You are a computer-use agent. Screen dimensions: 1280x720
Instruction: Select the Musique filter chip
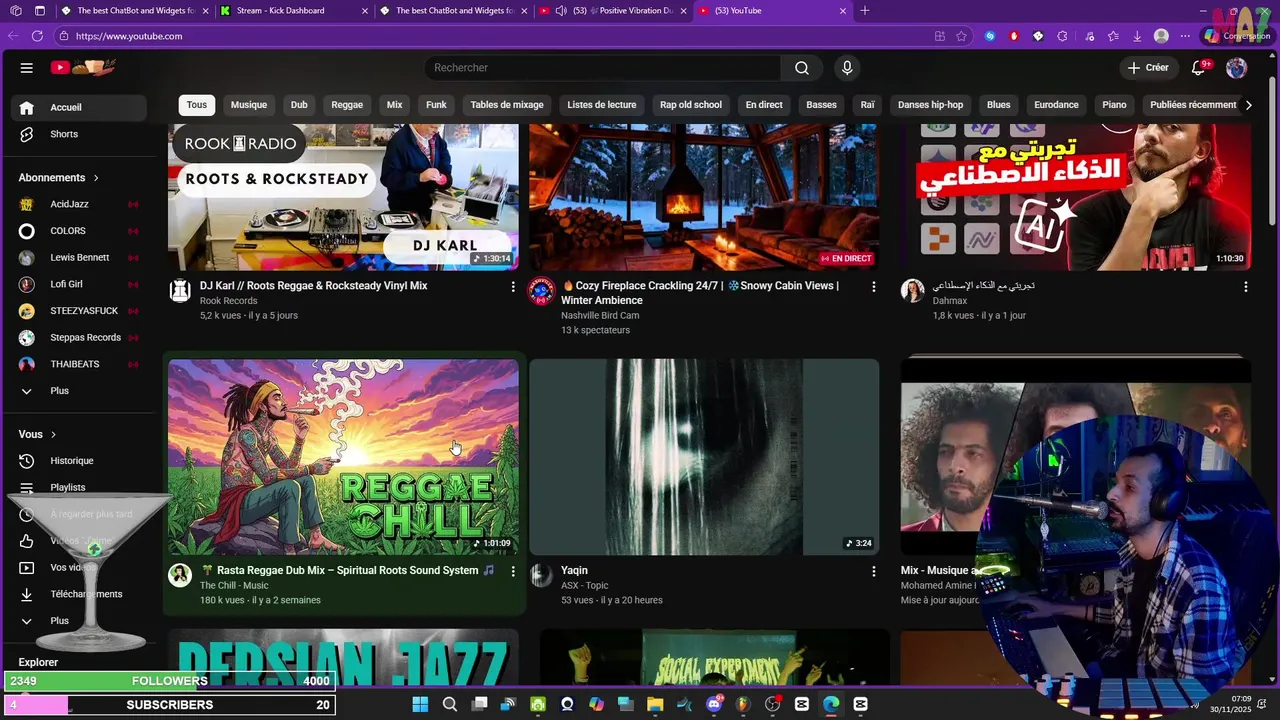pos(249,105)
